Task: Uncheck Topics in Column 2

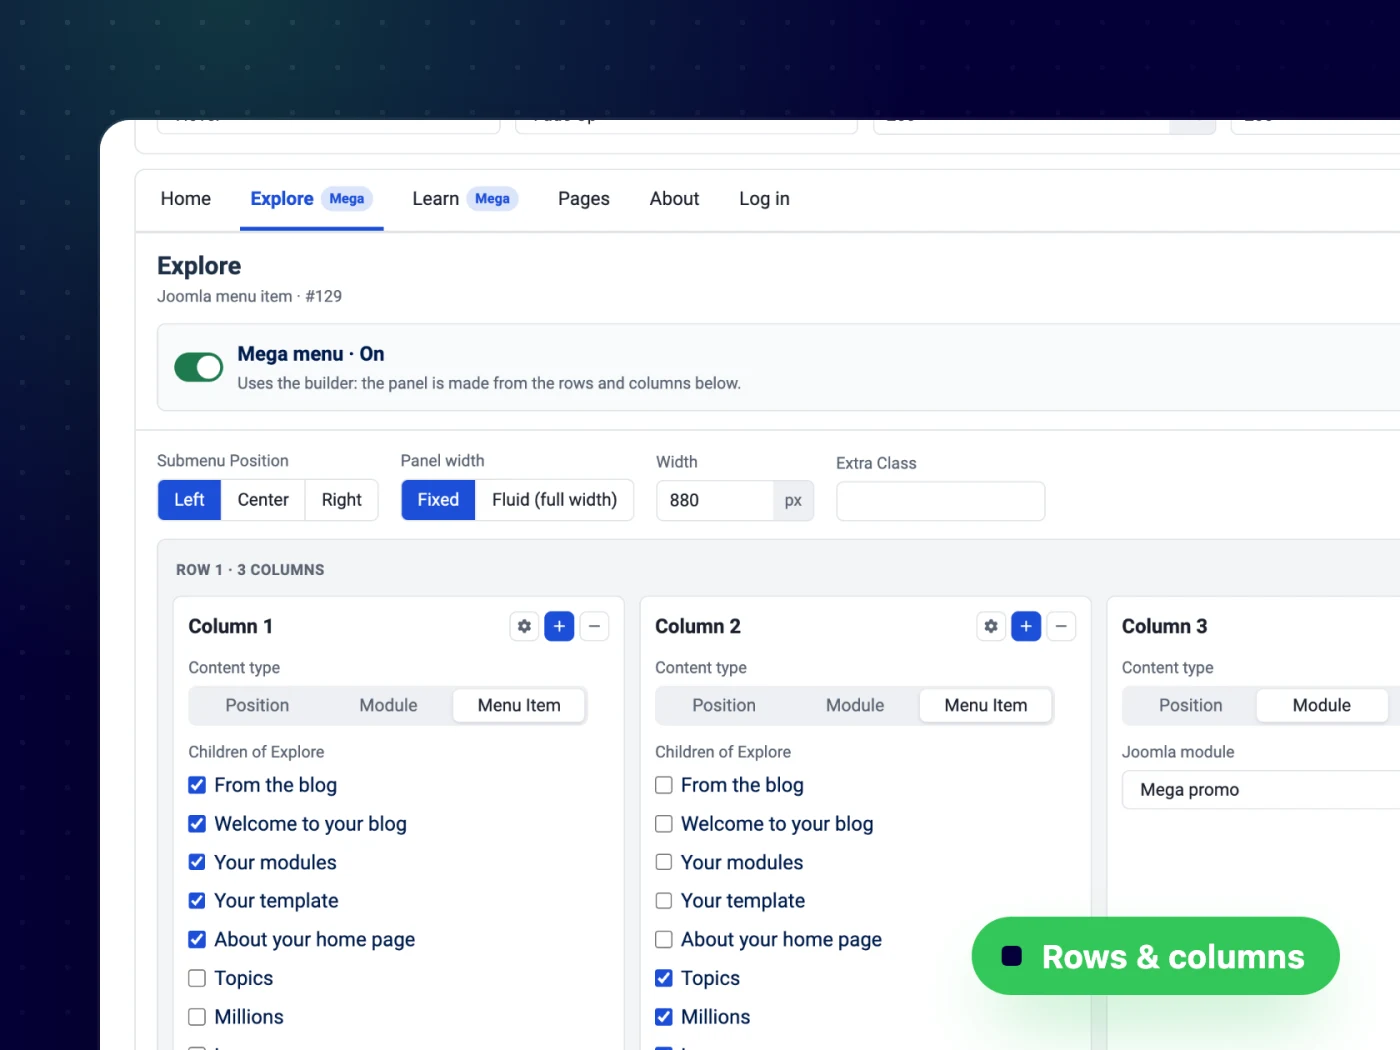Action: click(664, 978)
